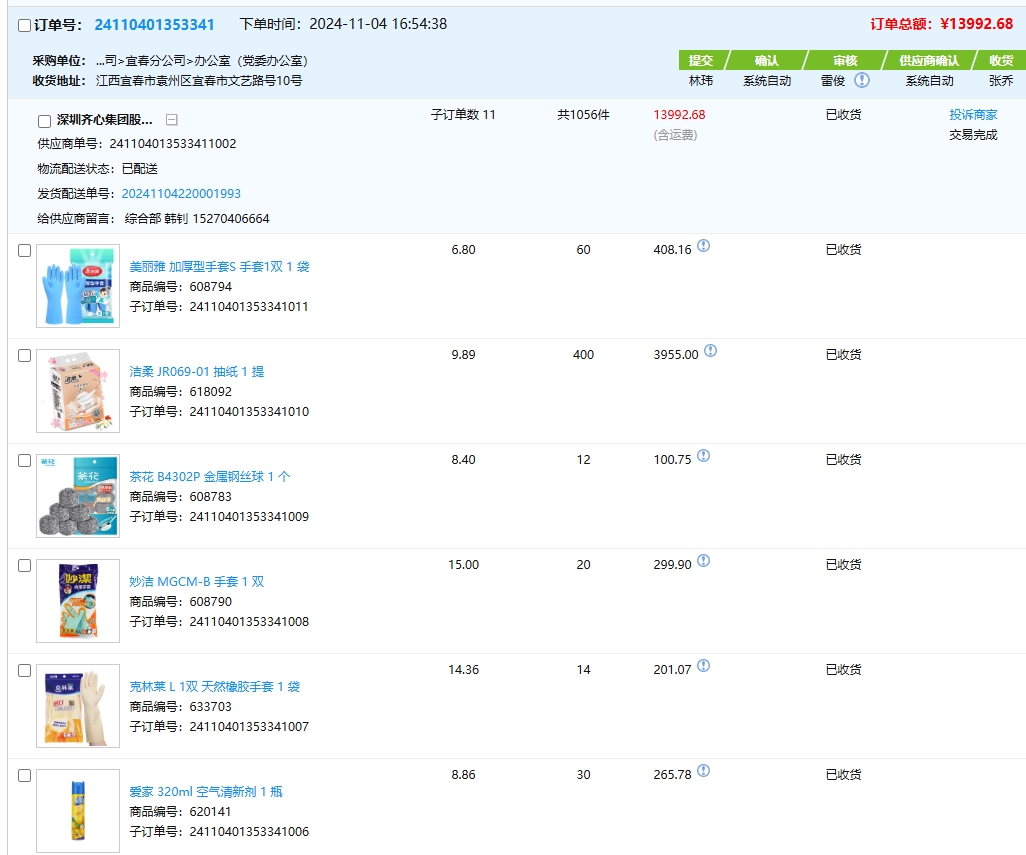Click the unit price 9.89
The width and height of the screenshot is (1026, 855).
tap(463, 355)
